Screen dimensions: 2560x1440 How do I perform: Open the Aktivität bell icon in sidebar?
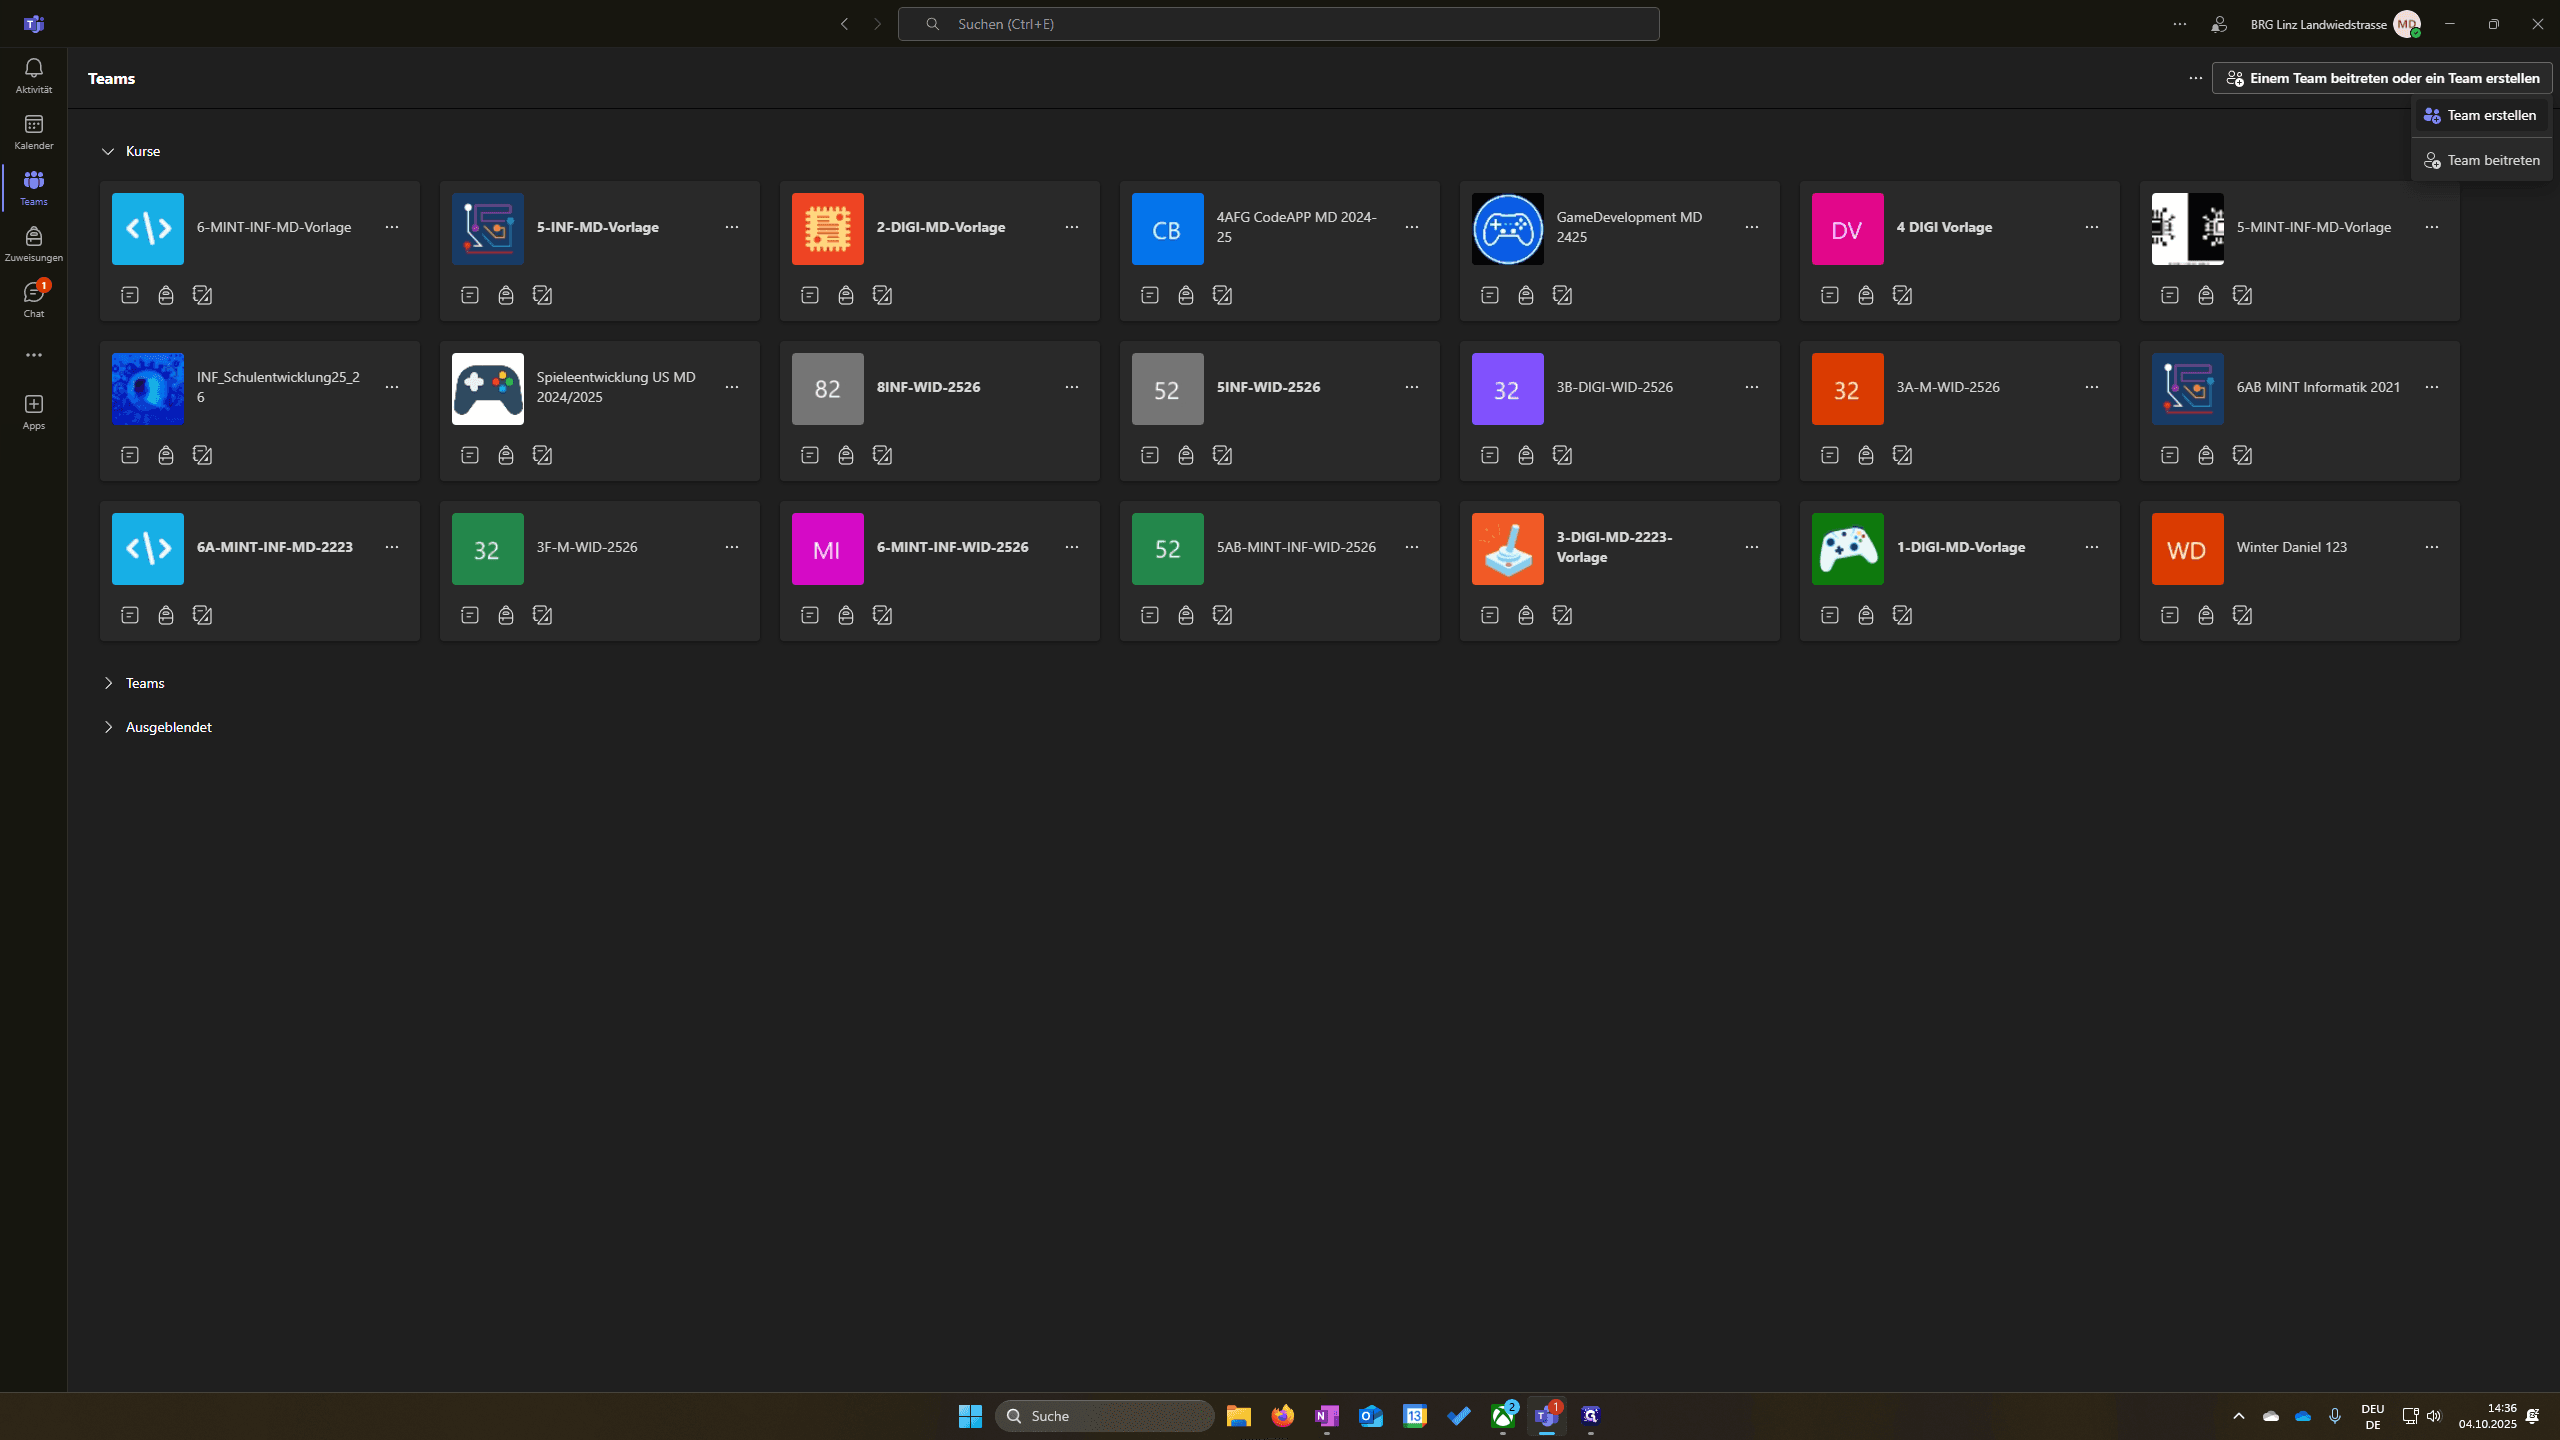33,75
